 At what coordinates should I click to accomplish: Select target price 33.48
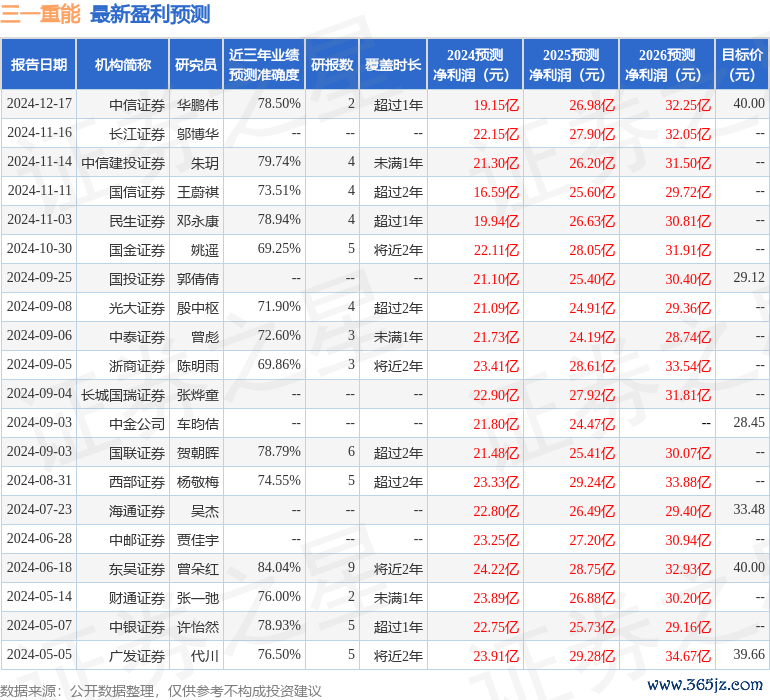[749, 509]
